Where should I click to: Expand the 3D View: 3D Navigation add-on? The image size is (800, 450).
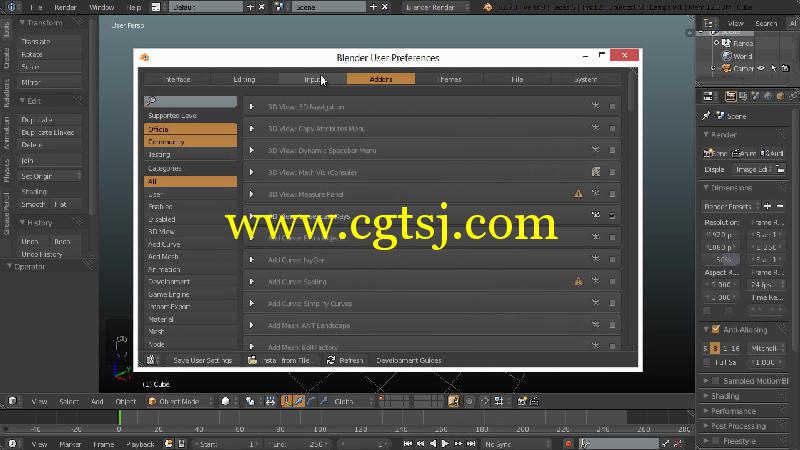pos(252,107)
